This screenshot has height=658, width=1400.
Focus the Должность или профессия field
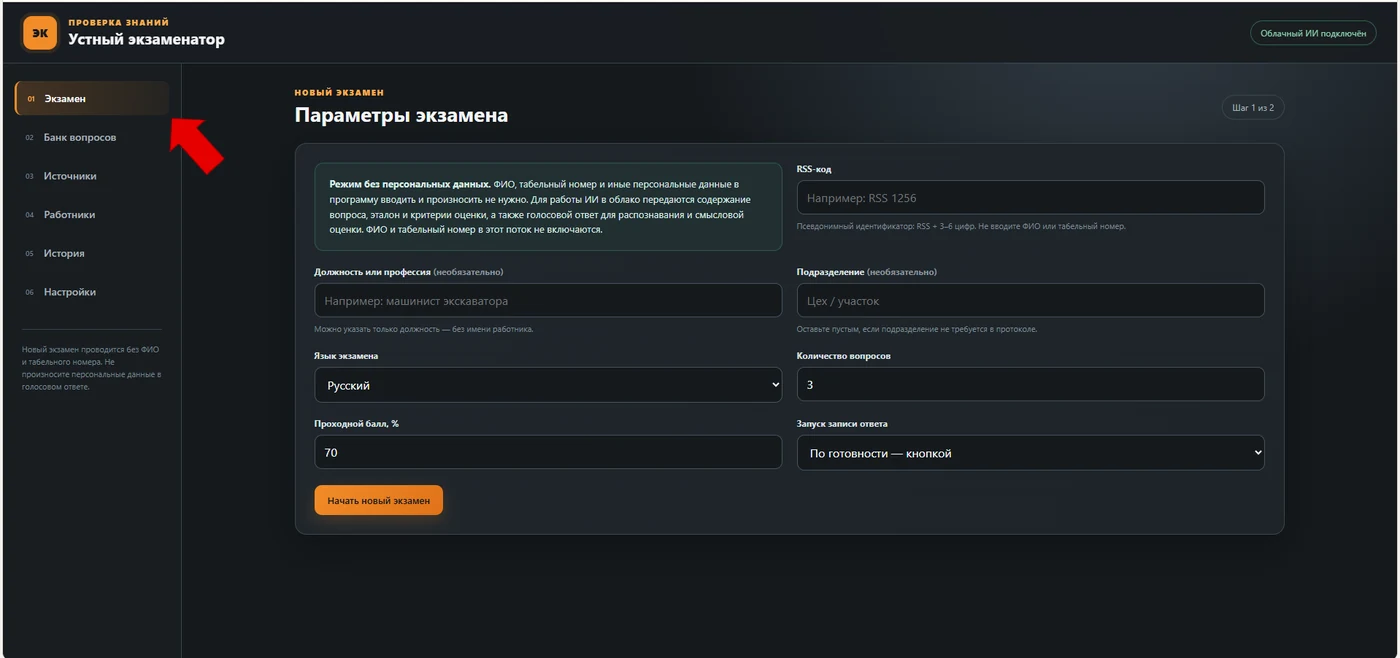[548, 300]
